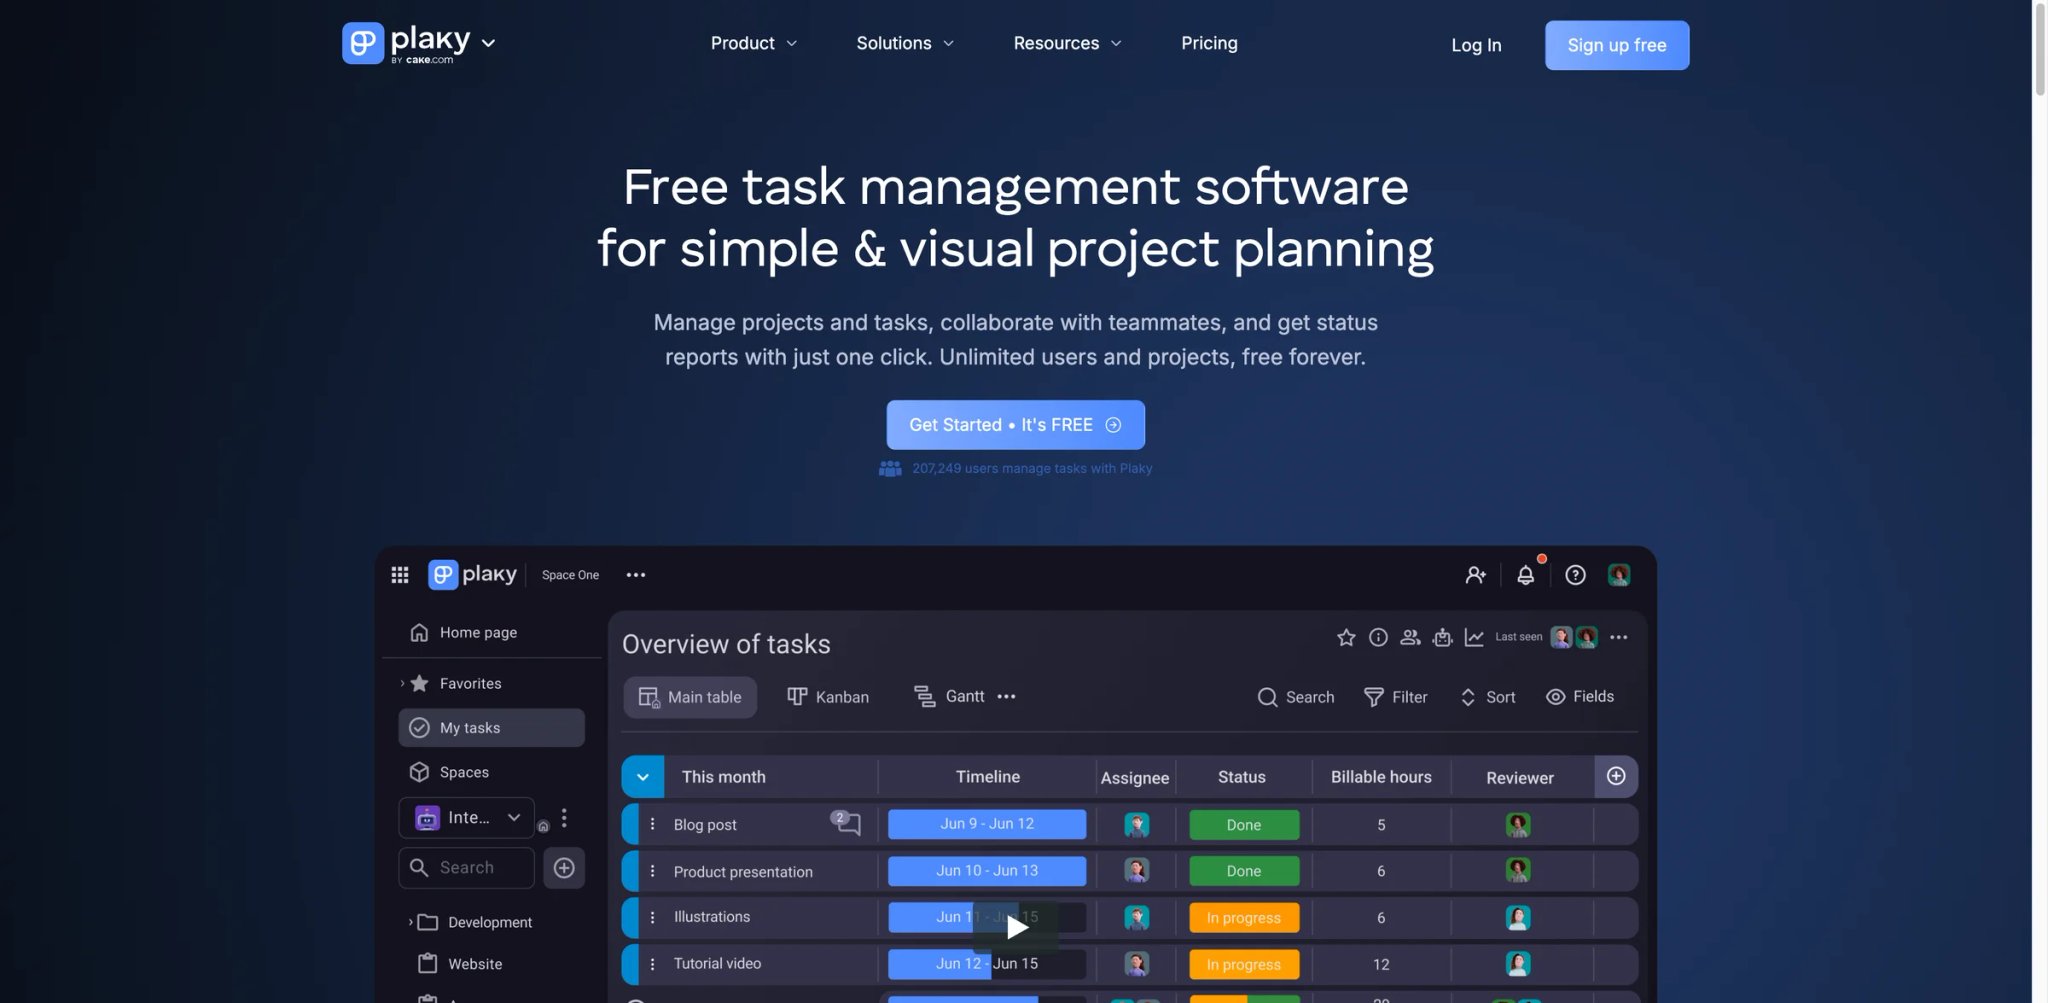Click the Jun 10 - Jun 13 timeline bar
2048x1003 pixels.
[x=987, y=871]
